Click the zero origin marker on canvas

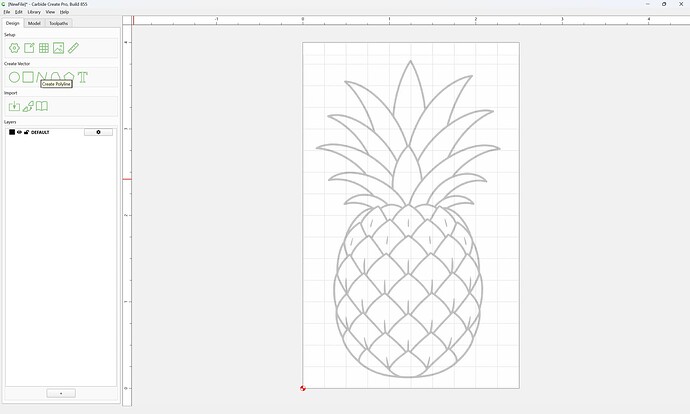coord(303,388)
